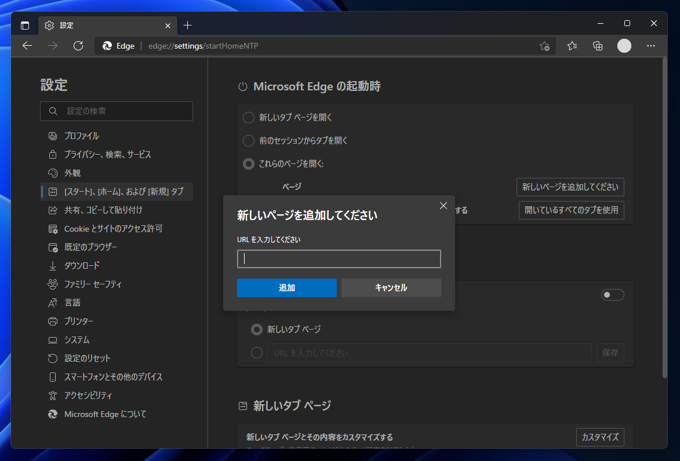
Task: Click the Edge site identity badge
Action: (118, 46)
